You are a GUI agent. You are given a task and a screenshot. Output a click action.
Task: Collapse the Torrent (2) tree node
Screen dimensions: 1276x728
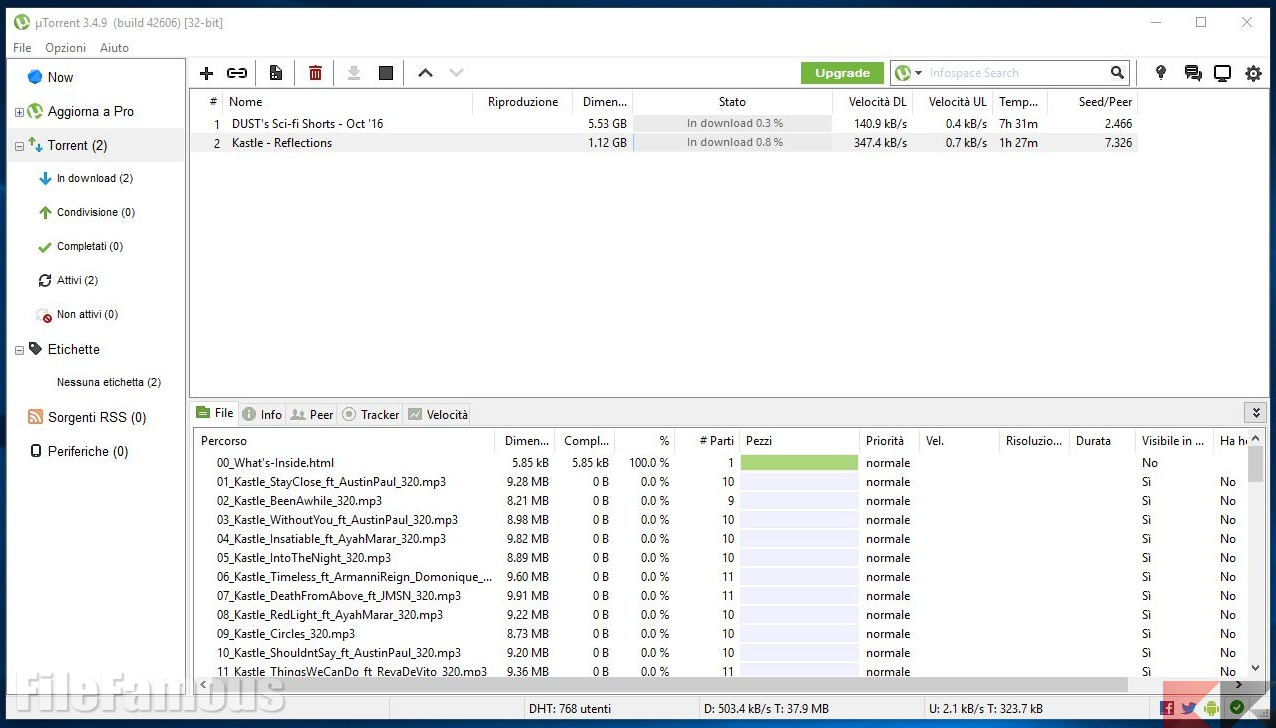[19, 146]
